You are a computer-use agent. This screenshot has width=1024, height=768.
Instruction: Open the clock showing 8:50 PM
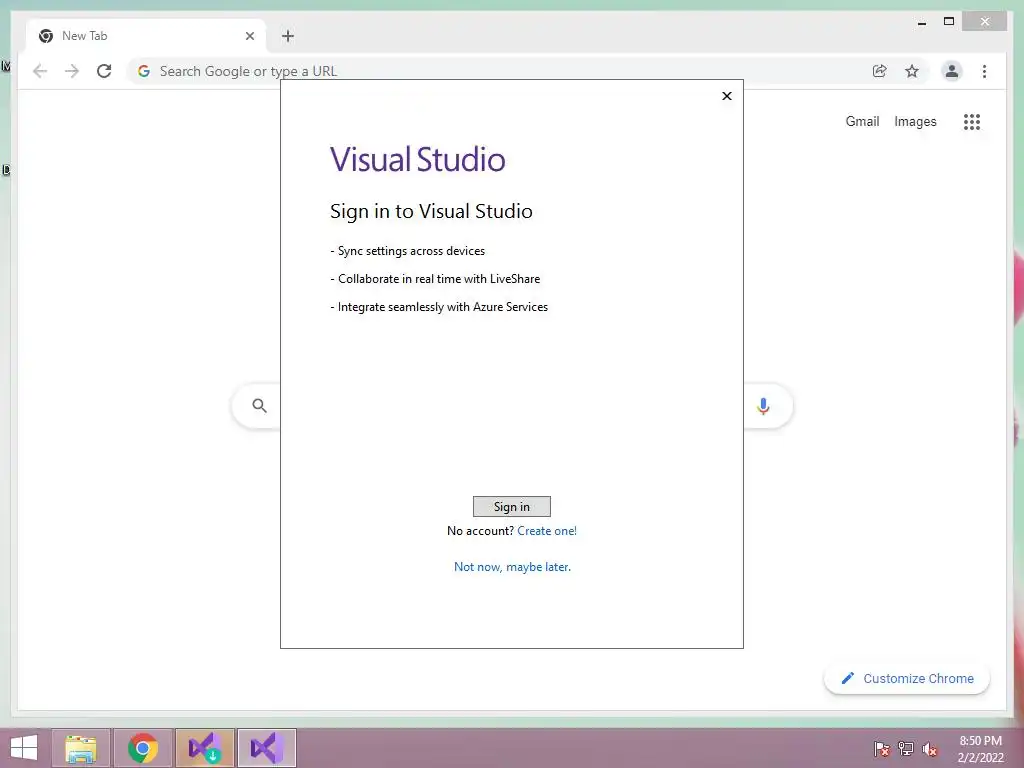coord(980,749)
